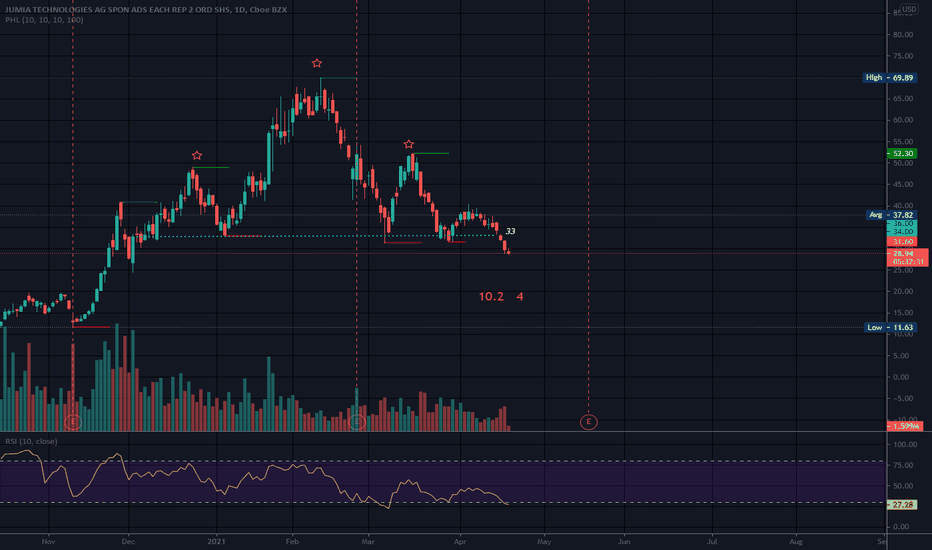Click the 80.00 price axis label

[x=902, y=34]
